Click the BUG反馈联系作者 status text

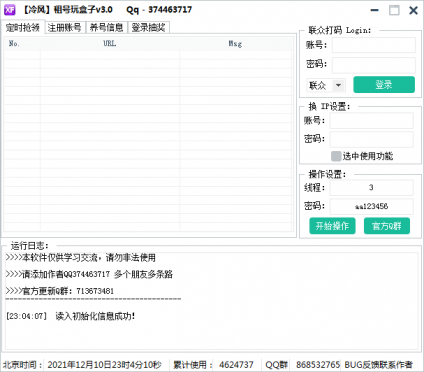point(378,365)
